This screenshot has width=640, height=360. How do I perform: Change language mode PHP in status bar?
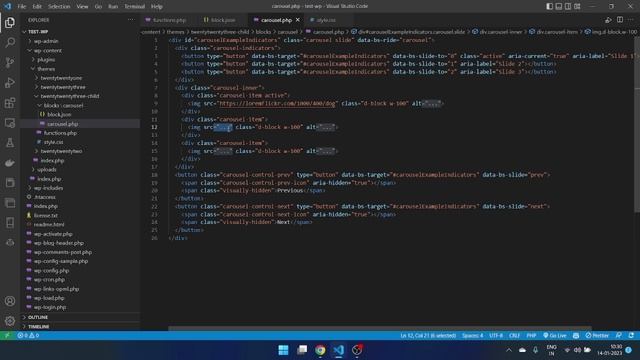(x=531, y=336)
